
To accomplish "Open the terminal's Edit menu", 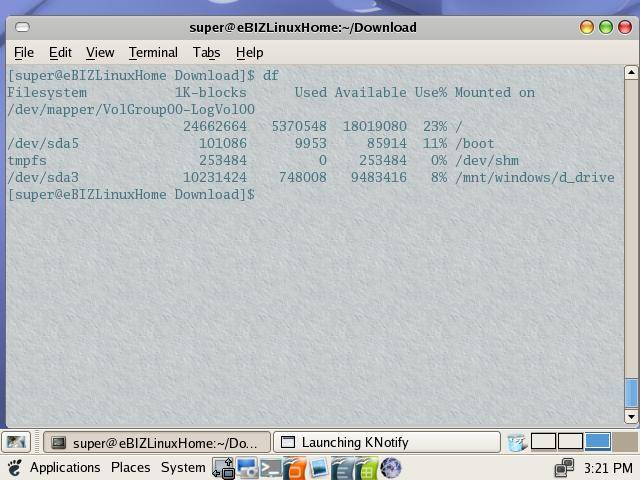I will point(60,52).
